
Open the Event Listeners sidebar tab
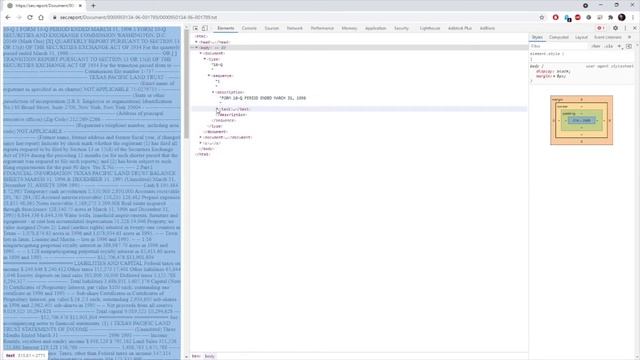pyautogui.click(x=607, y=37)
